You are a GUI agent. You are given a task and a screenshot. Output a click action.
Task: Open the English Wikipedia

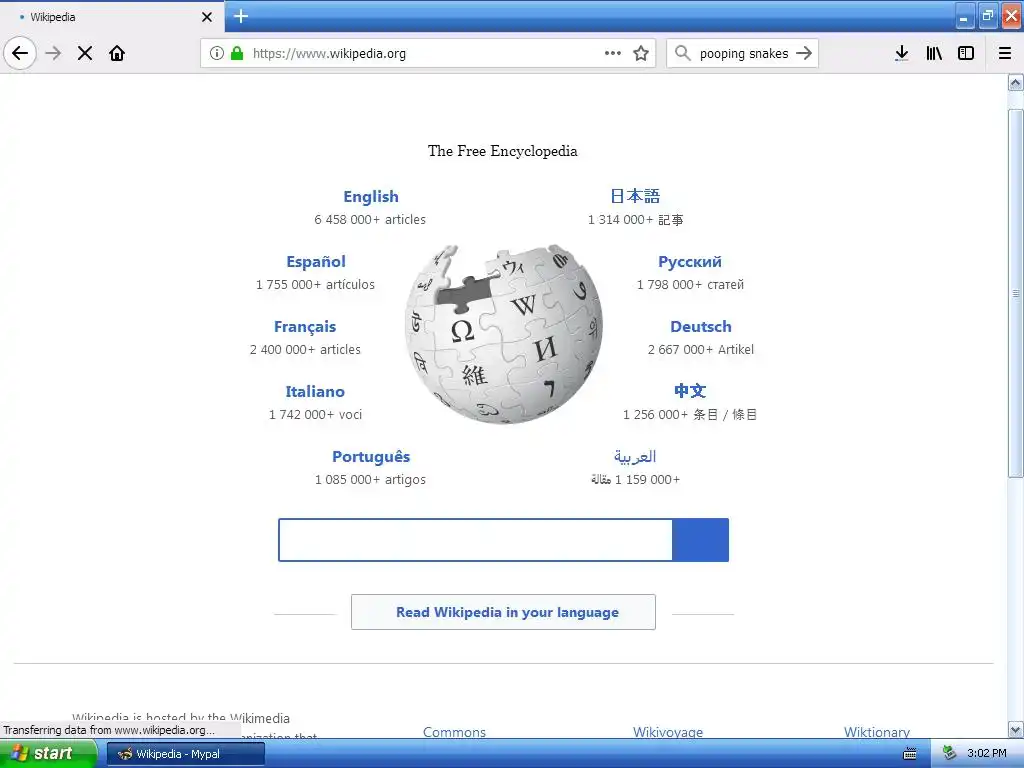tap(370, 197)
